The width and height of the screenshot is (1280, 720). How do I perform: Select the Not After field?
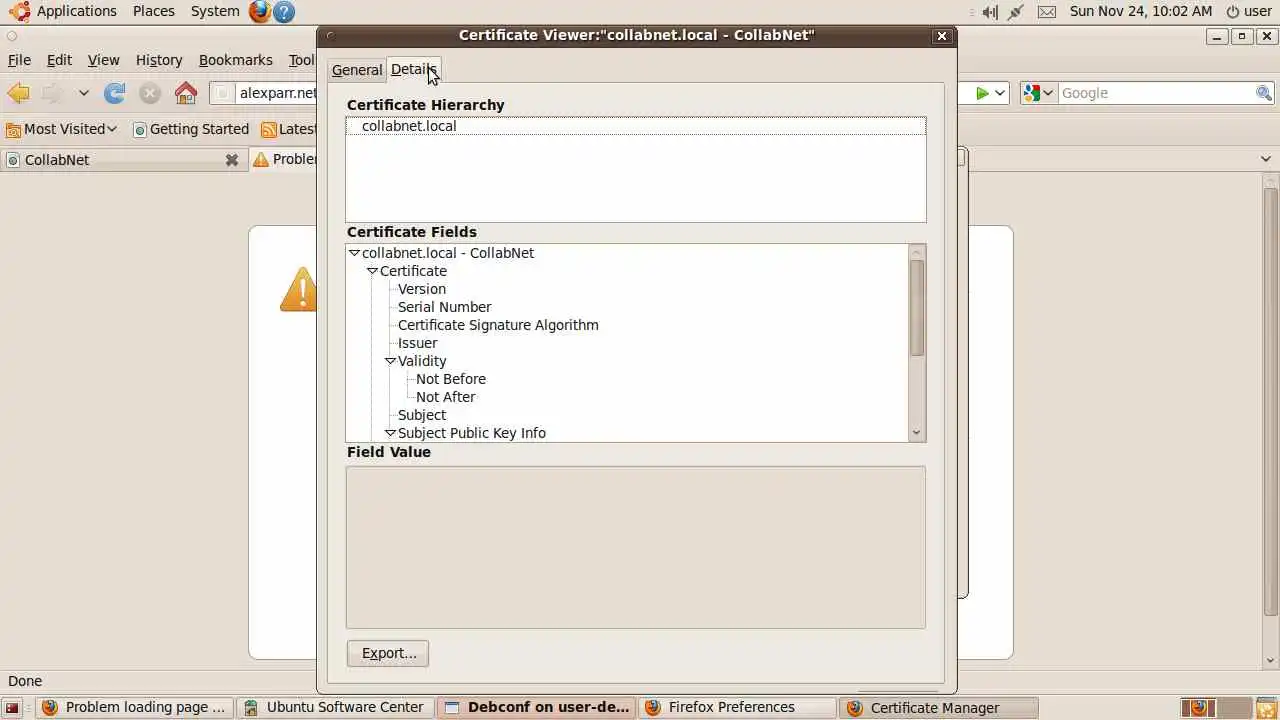446,397
